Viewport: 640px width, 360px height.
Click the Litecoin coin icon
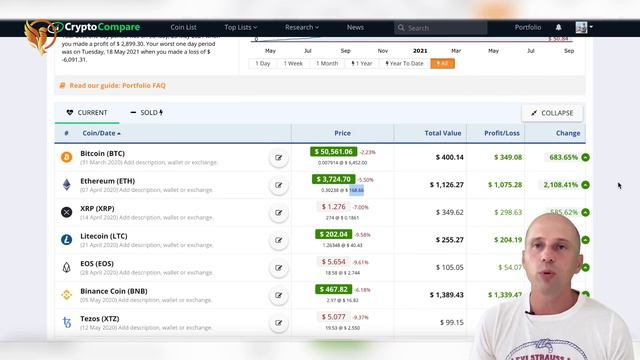coord(67,240)
